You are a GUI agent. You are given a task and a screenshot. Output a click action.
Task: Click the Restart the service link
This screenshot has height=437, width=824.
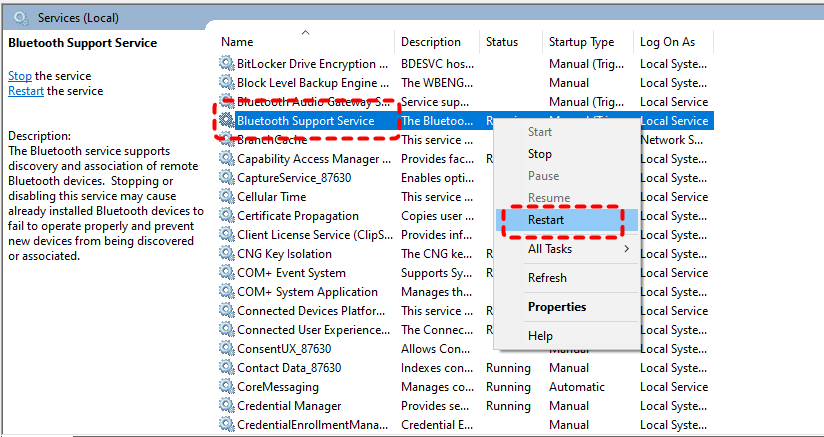pos(25,91)
